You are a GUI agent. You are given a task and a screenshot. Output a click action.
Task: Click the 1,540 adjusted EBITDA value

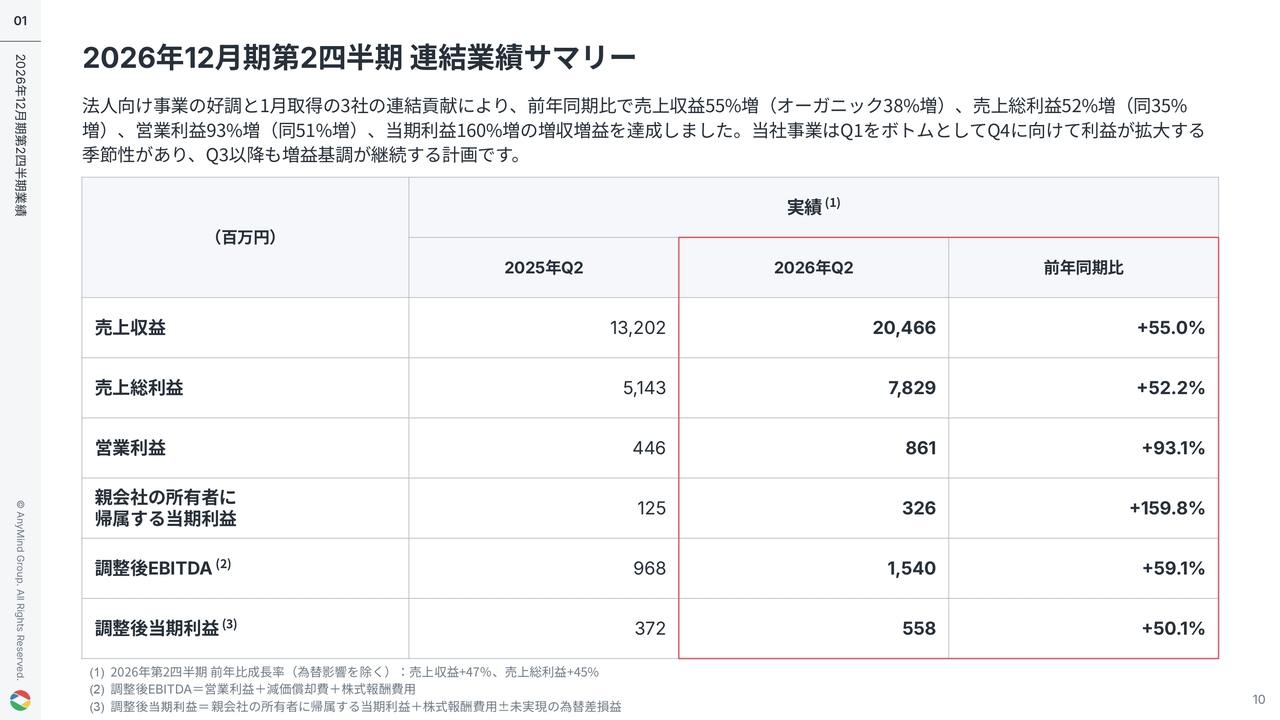pyautogui.click(x=911, y=568)
